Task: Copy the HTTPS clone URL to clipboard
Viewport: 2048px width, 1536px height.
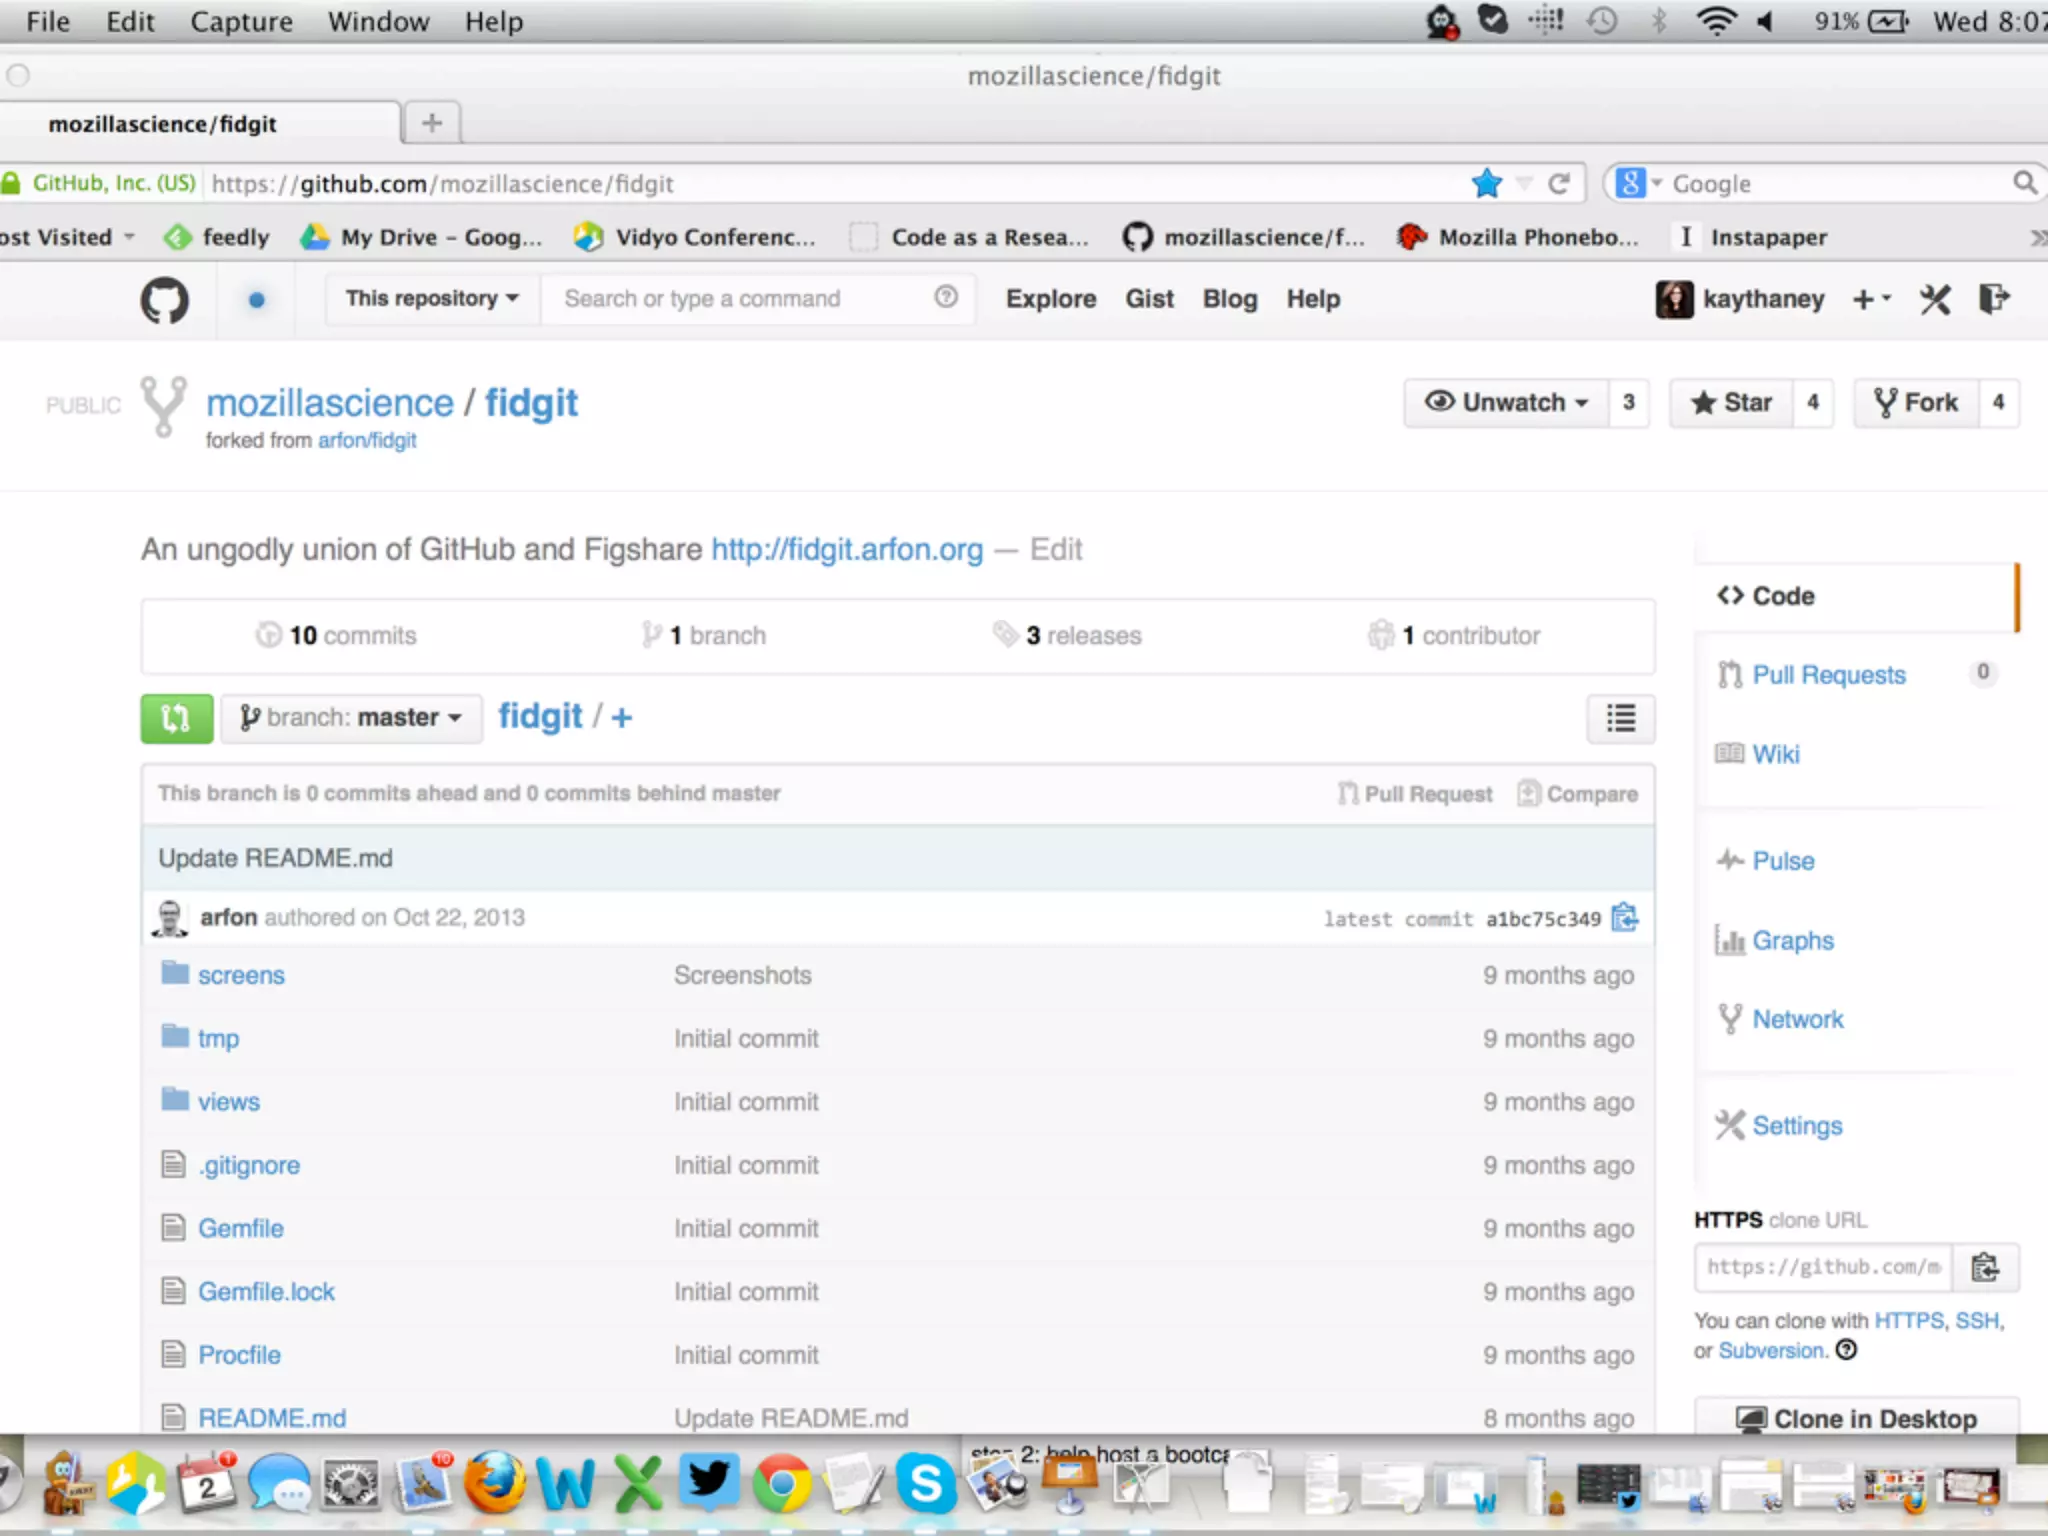Action: pos(1985,1267)
